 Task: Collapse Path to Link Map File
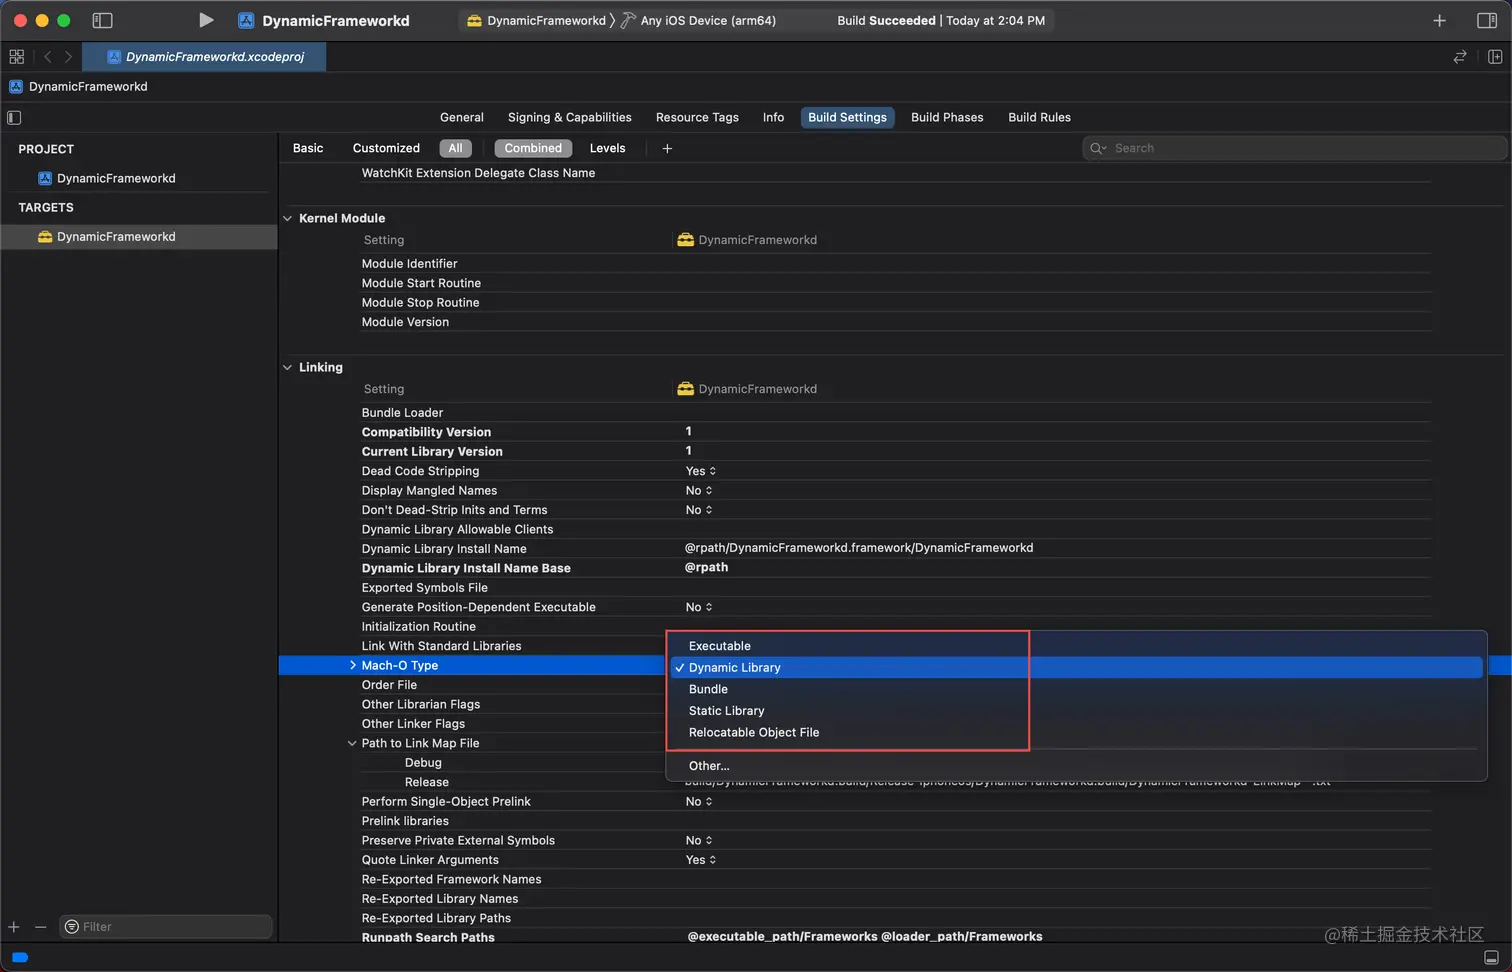[x=352, y=743]
